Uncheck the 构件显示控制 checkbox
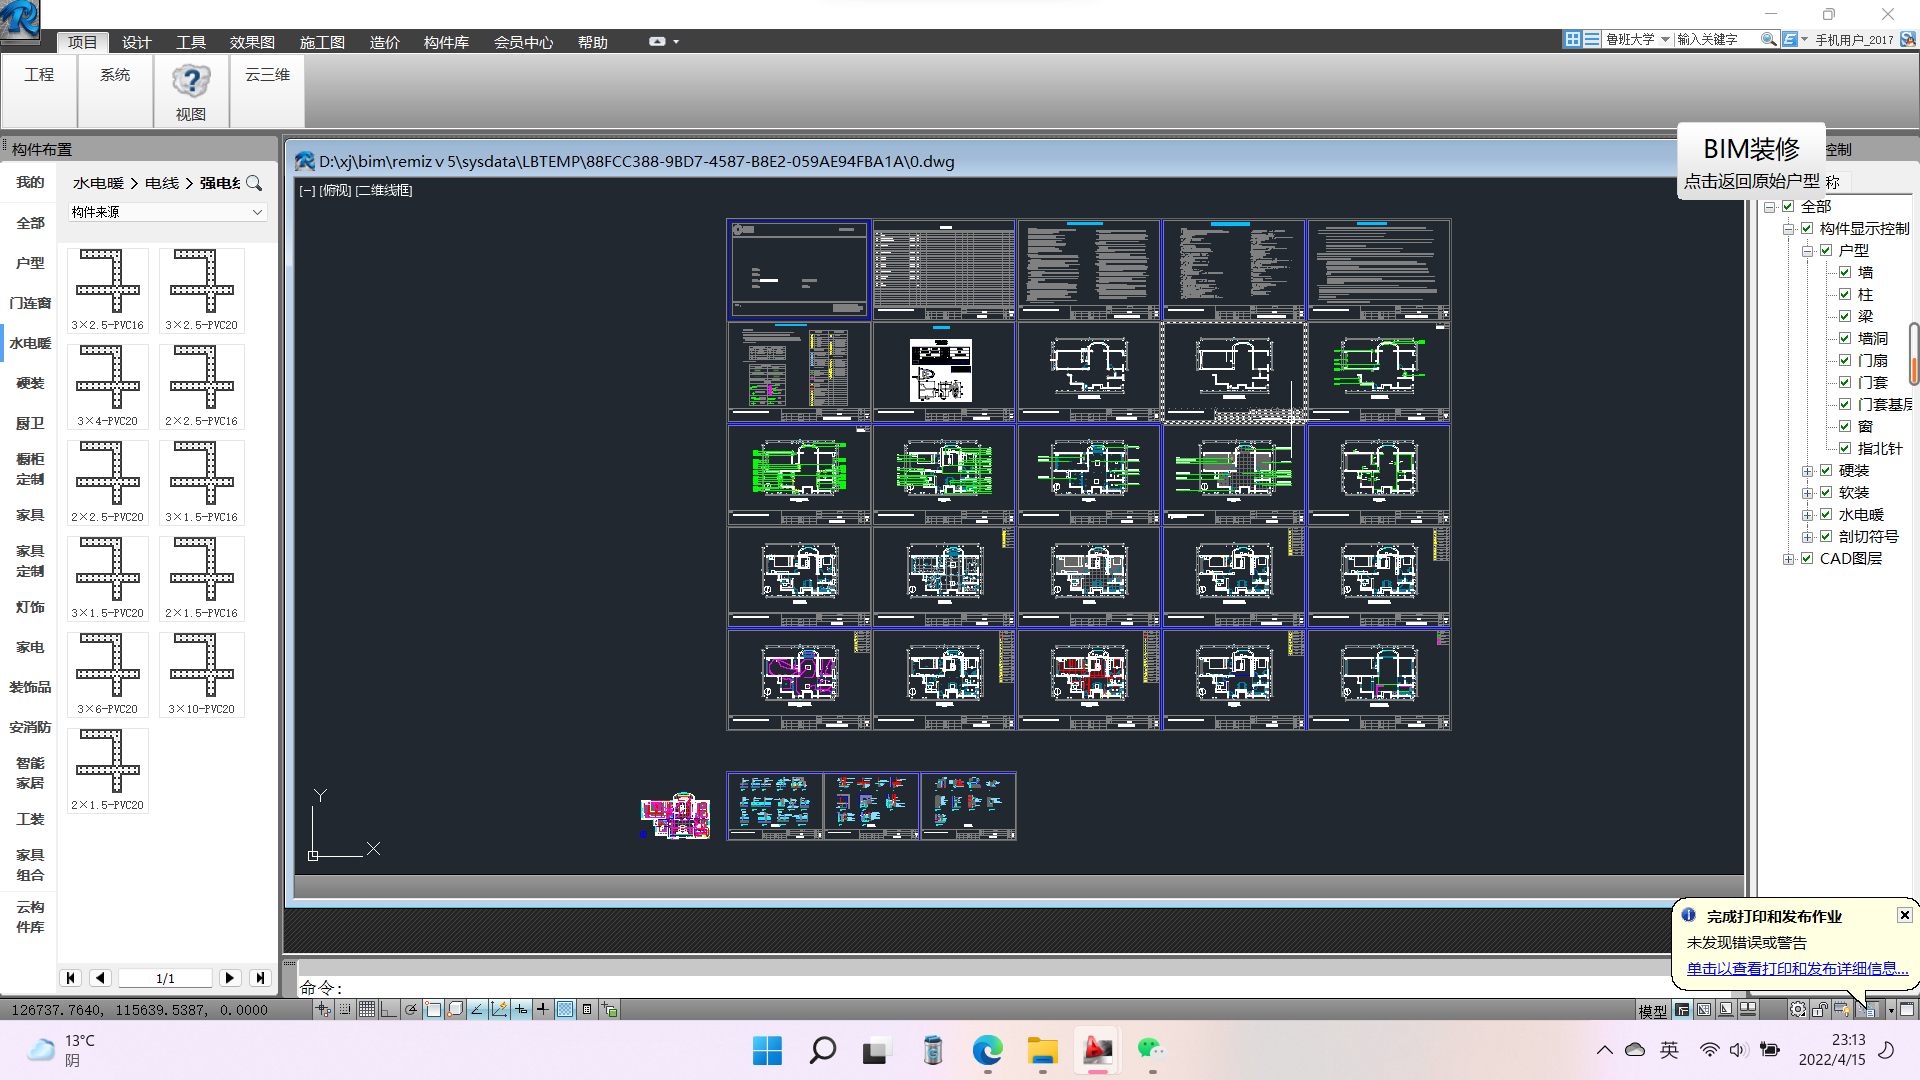This screenshot has height=1080, width=1920. pos(1807,229)
